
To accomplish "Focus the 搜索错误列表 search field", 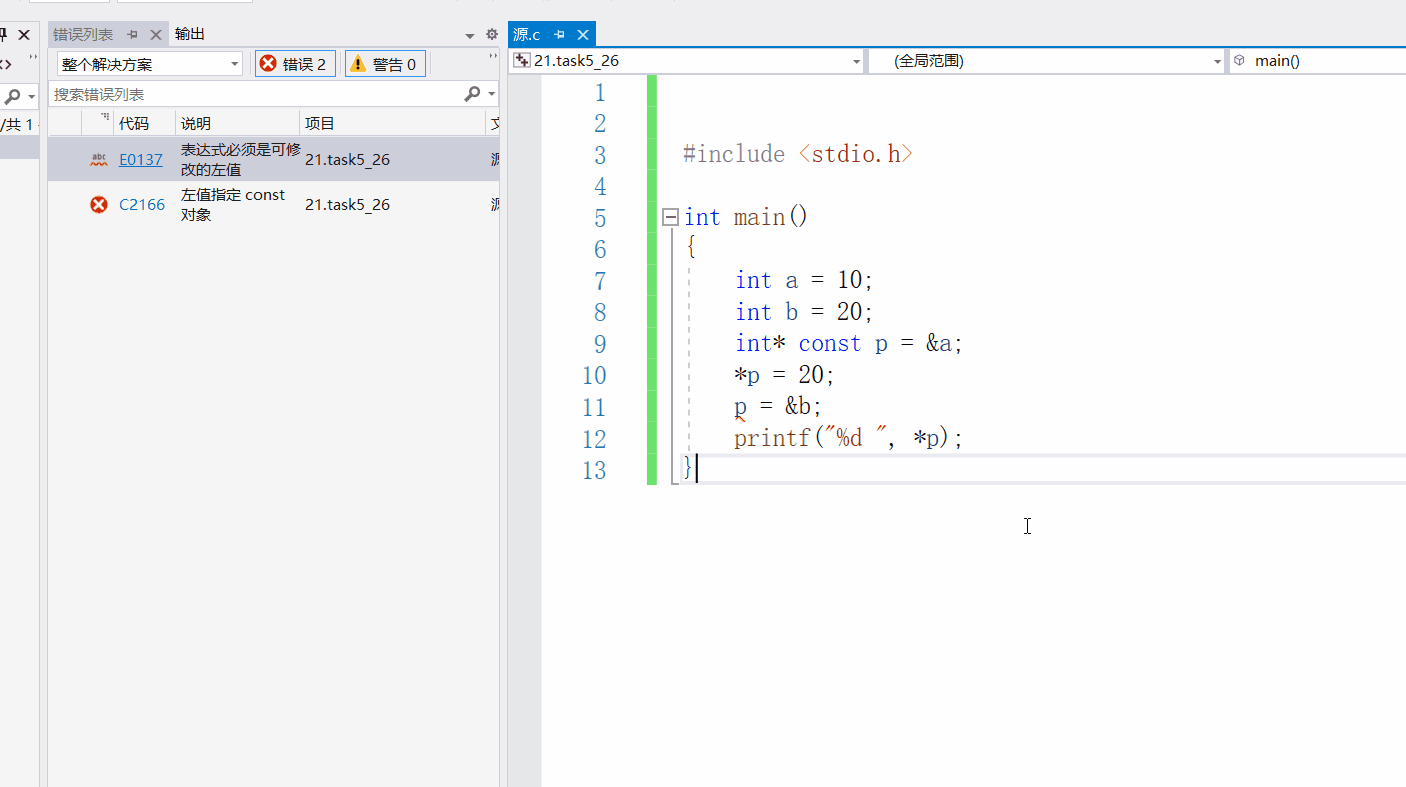I will 256,94.
